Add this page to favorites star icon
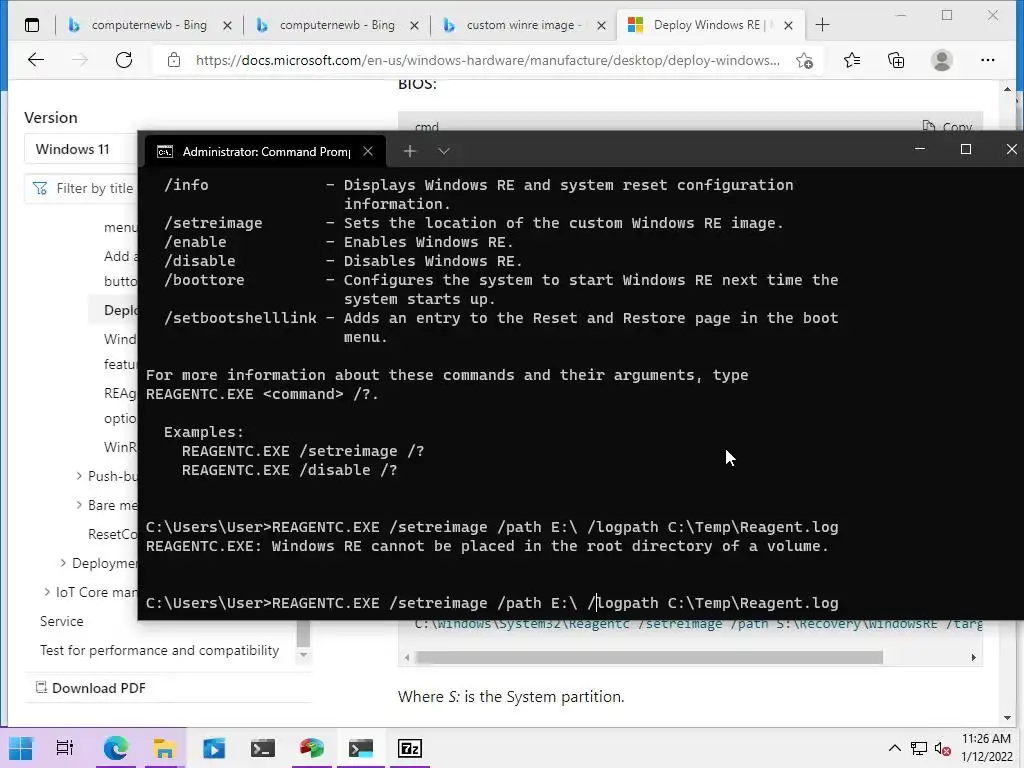1024x768 pixels. tap(805, 61)
